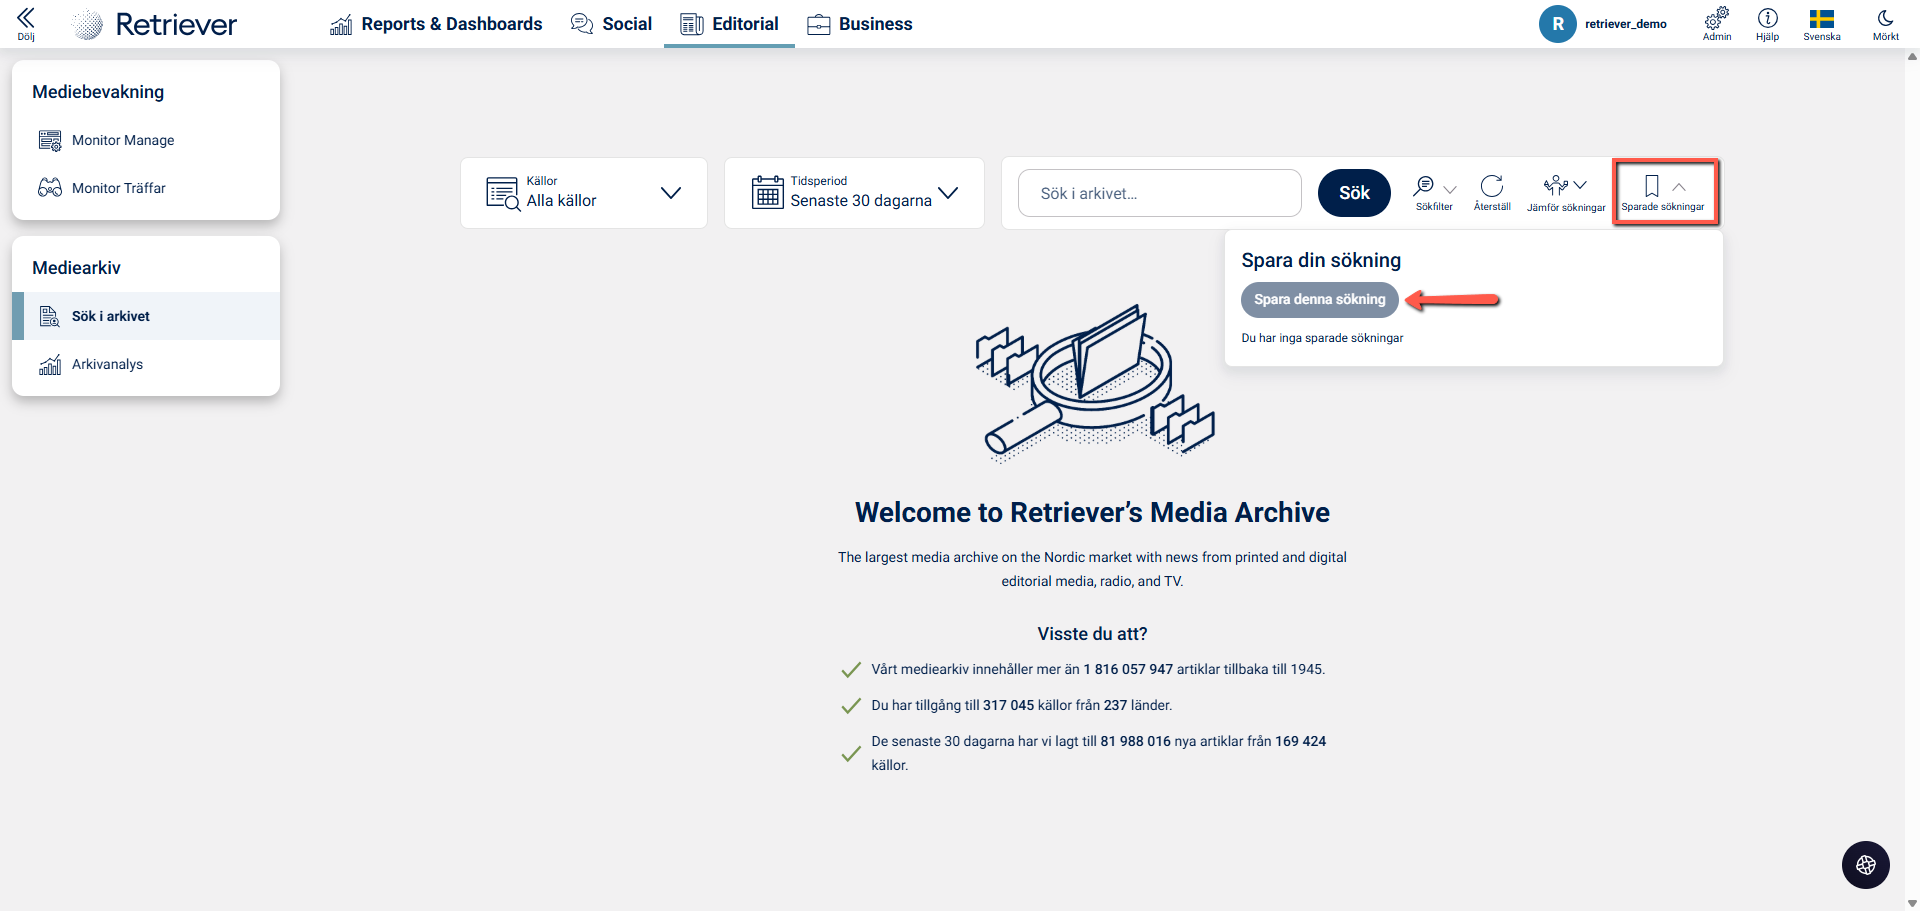The image size is (1920, 911).
Task: Click the Tidsperiod calendar icon
Action: tap(768, 192)
